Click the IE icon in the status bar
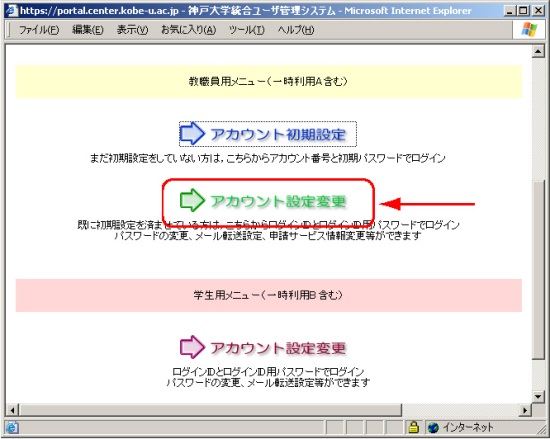The height and width of the screenshot is (439, 550). tap(12, 427)
